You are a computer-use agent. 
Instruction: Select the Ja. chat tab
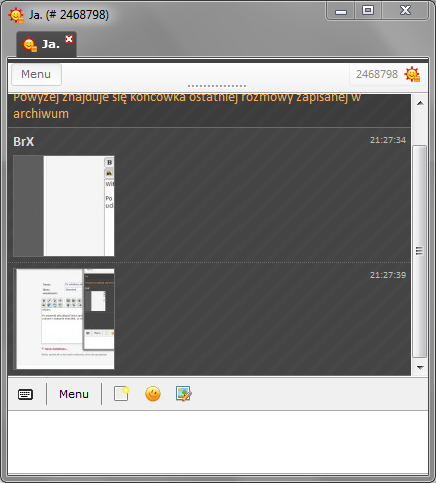(x=46, y=44)
